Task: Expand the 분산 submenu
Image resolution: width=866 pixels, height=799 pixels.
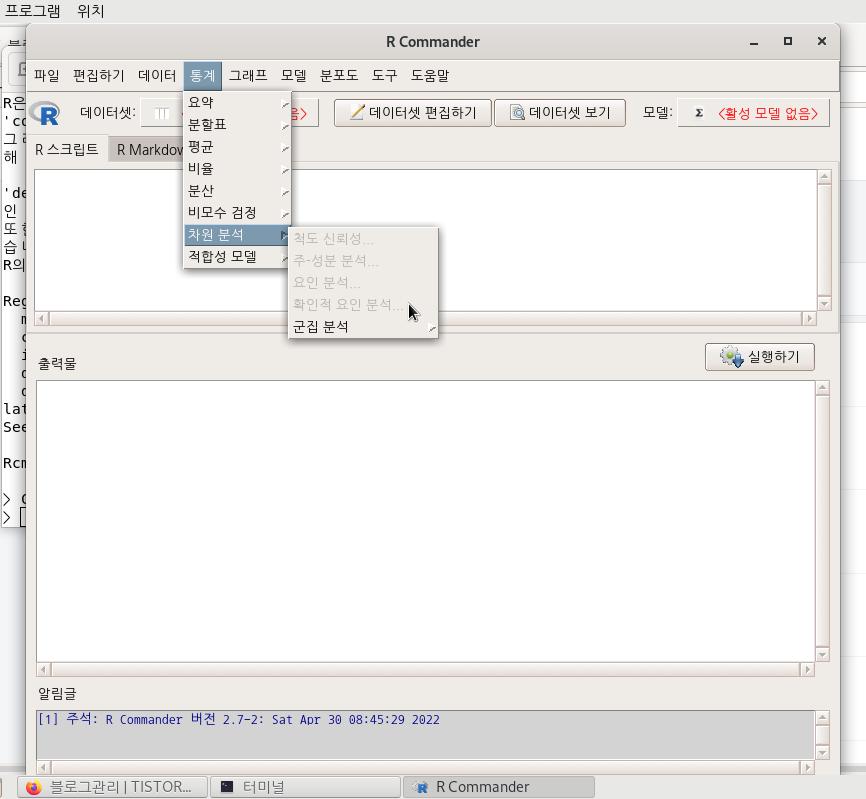Action: (x=237, y=191)
